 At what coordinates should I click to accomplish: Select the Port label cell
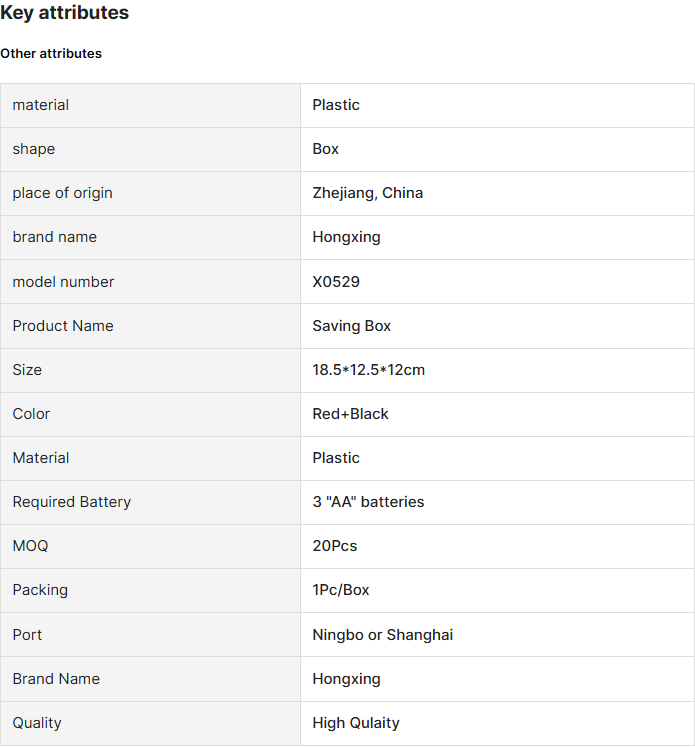coord(151,635)
